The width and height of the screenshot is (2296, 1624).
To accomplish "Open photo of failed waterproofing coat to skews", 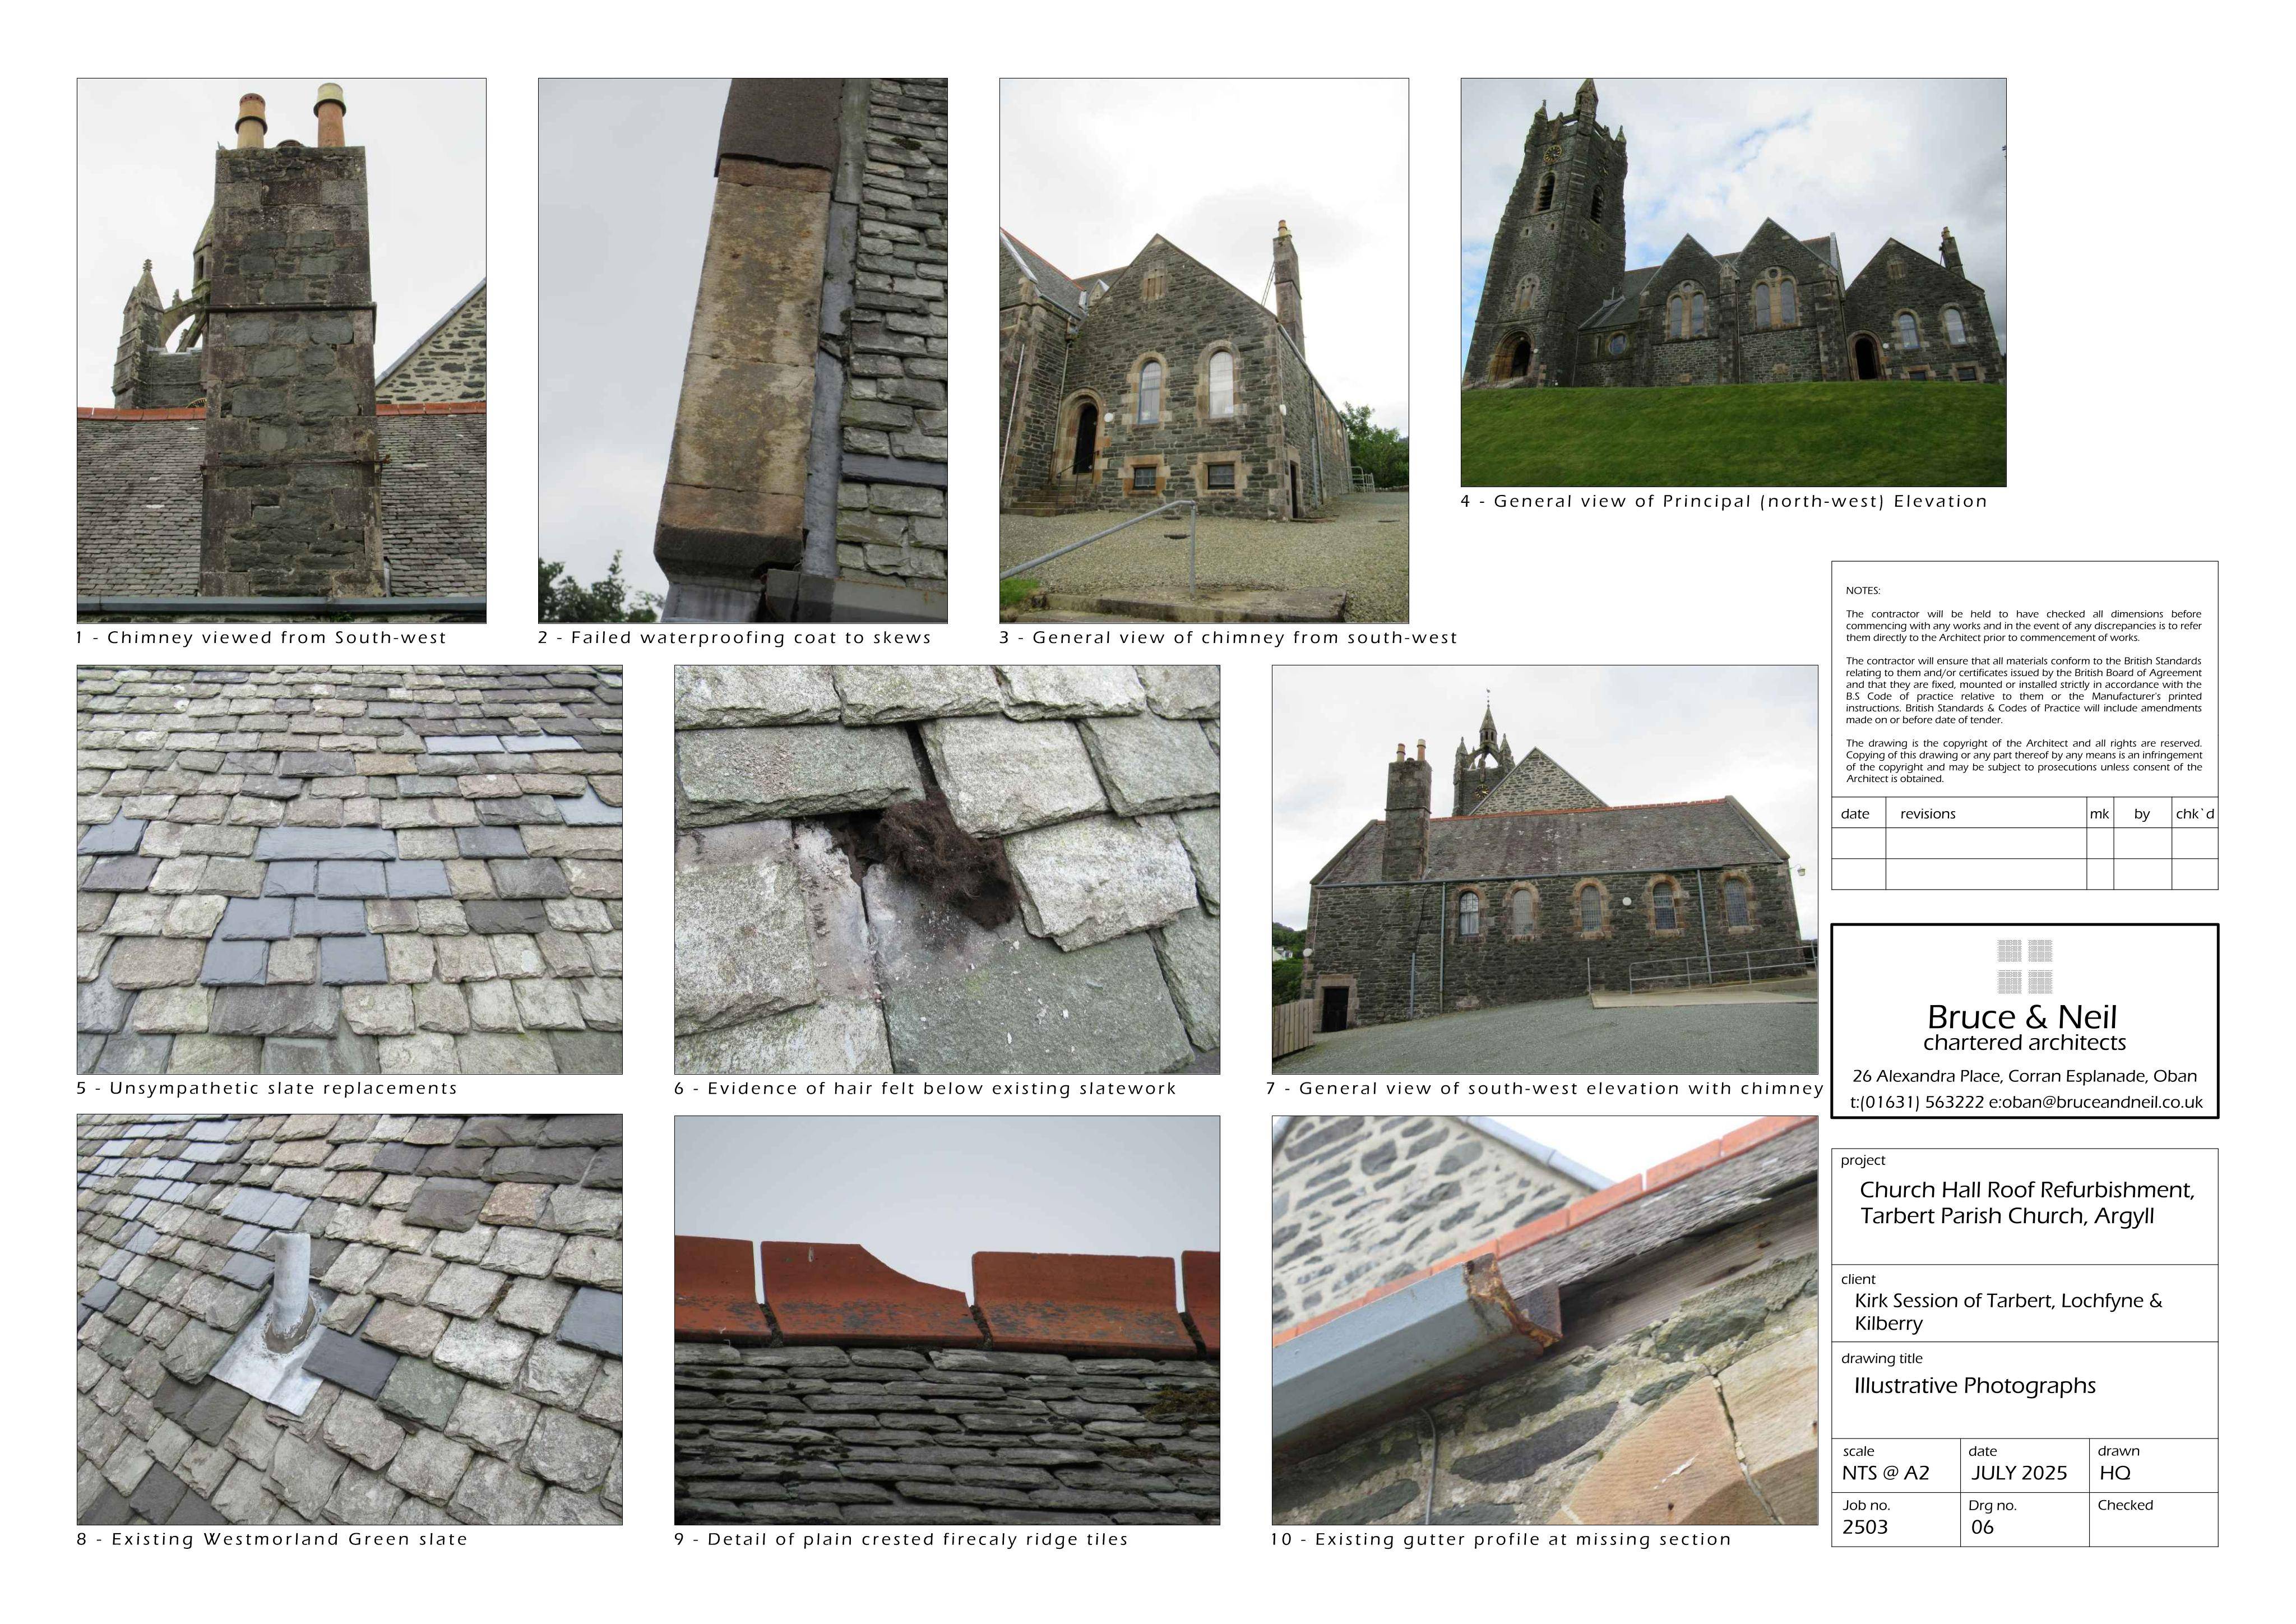I will [743, 351].
